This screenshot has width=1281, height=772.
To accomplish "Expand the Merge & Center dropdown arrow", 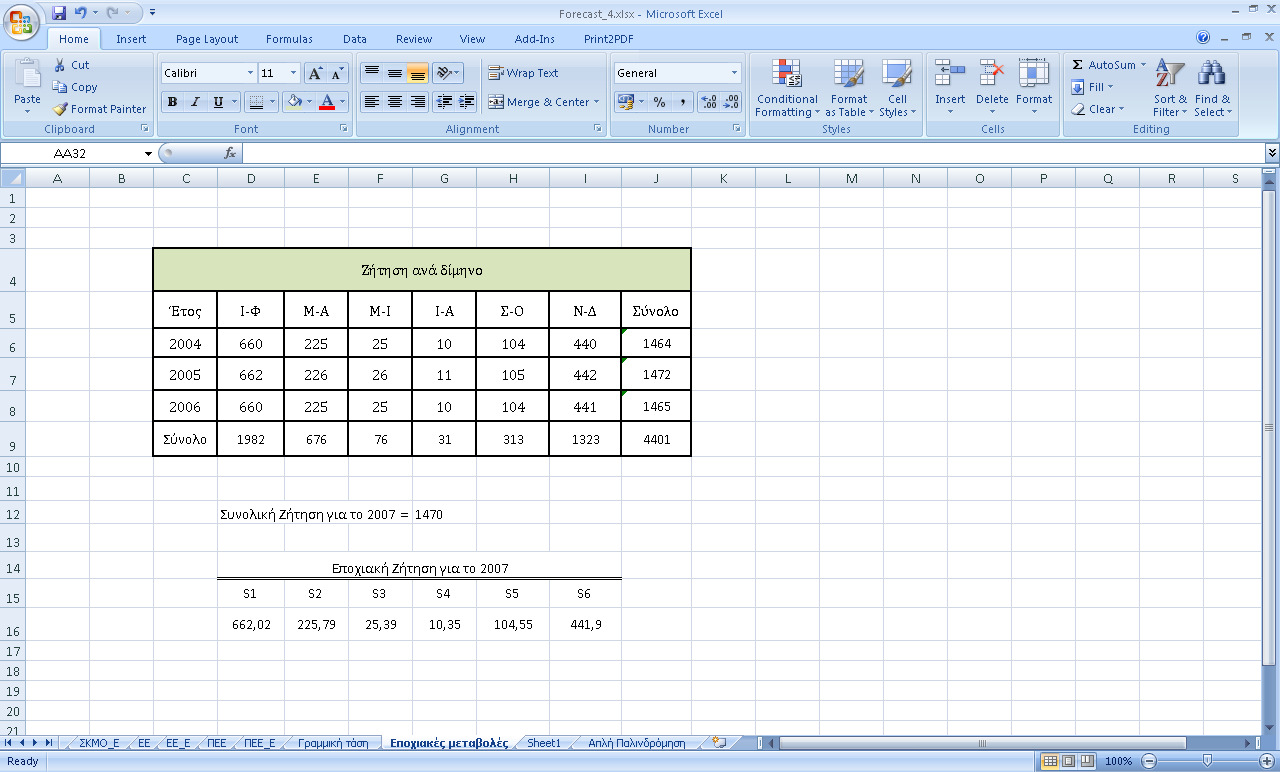I will coord(596,102).
